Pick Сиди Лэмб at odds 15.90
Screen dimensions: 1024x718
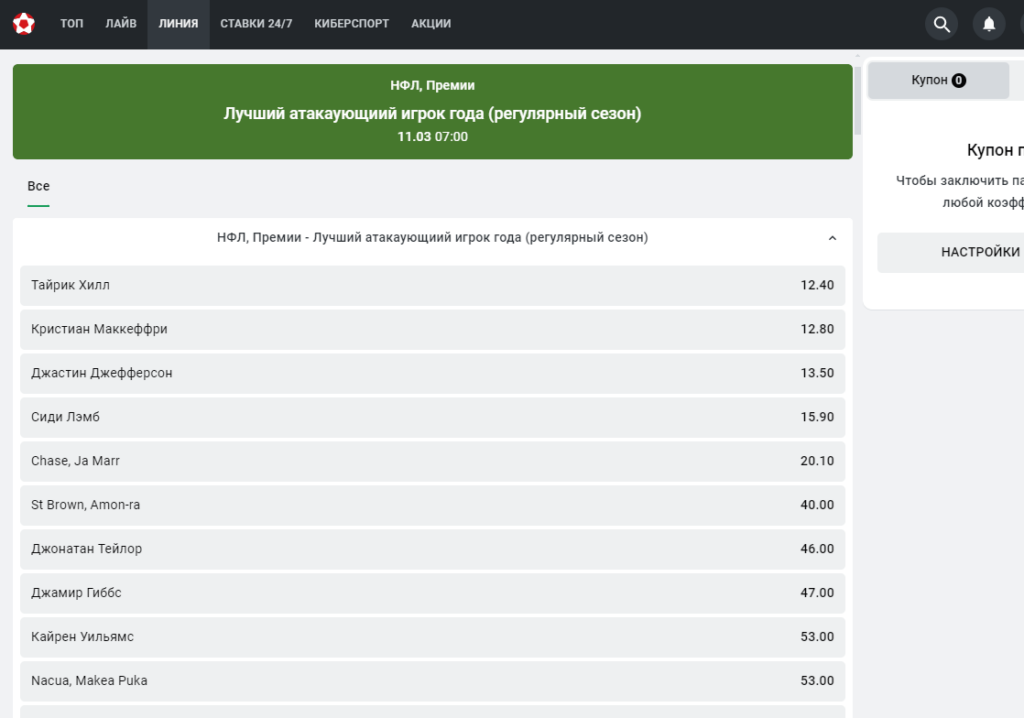coord(432,417)
